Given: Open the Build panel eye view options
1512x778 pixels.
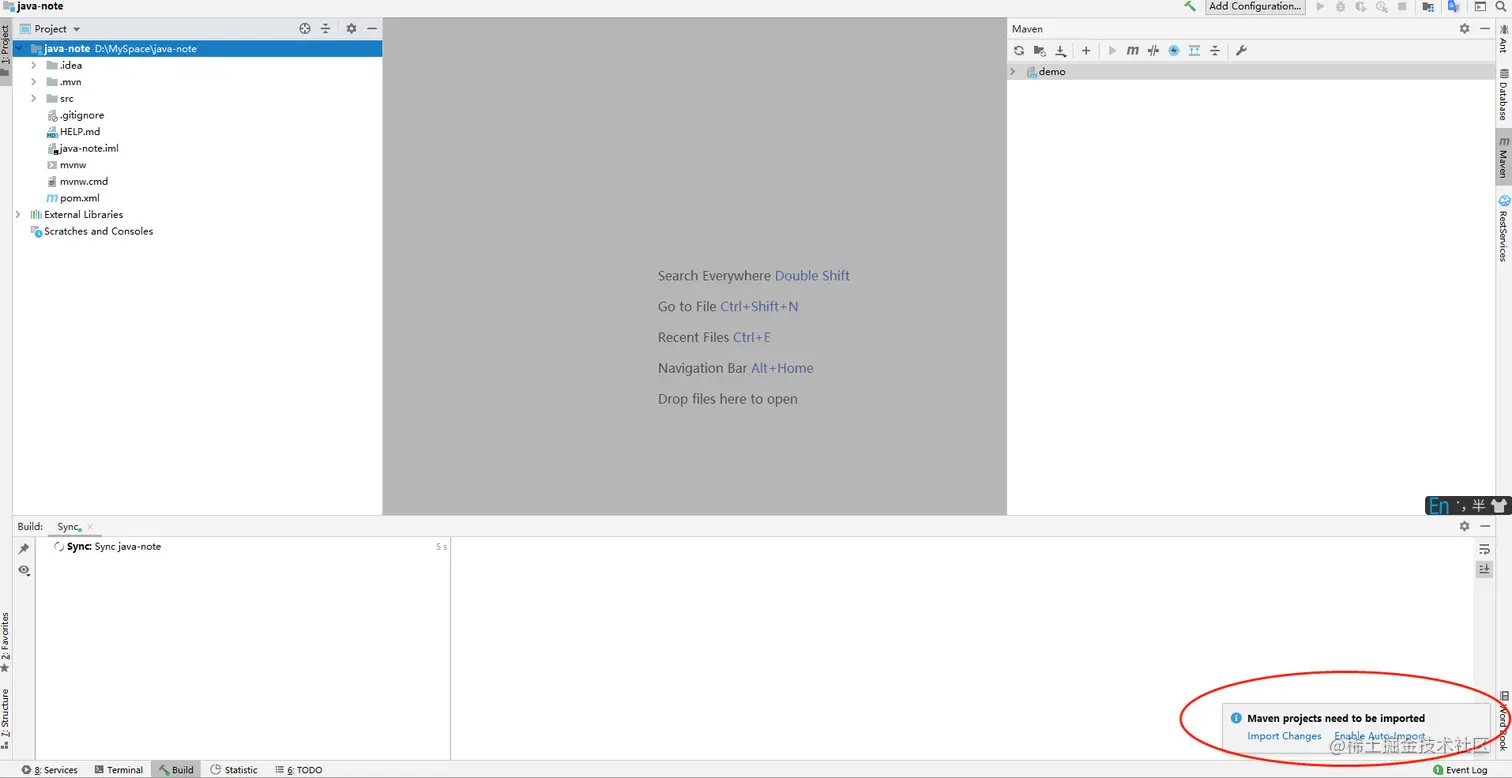Looking at the screenshot, I should coord(24,570).
